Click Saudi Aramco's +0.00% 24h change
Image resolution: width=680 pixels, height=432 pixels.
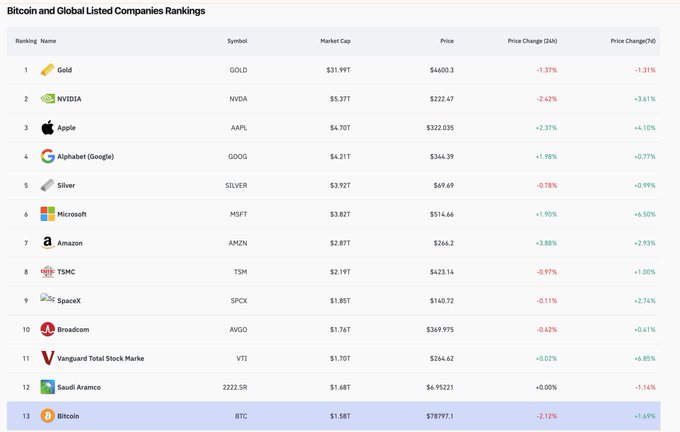coord(546,387)
